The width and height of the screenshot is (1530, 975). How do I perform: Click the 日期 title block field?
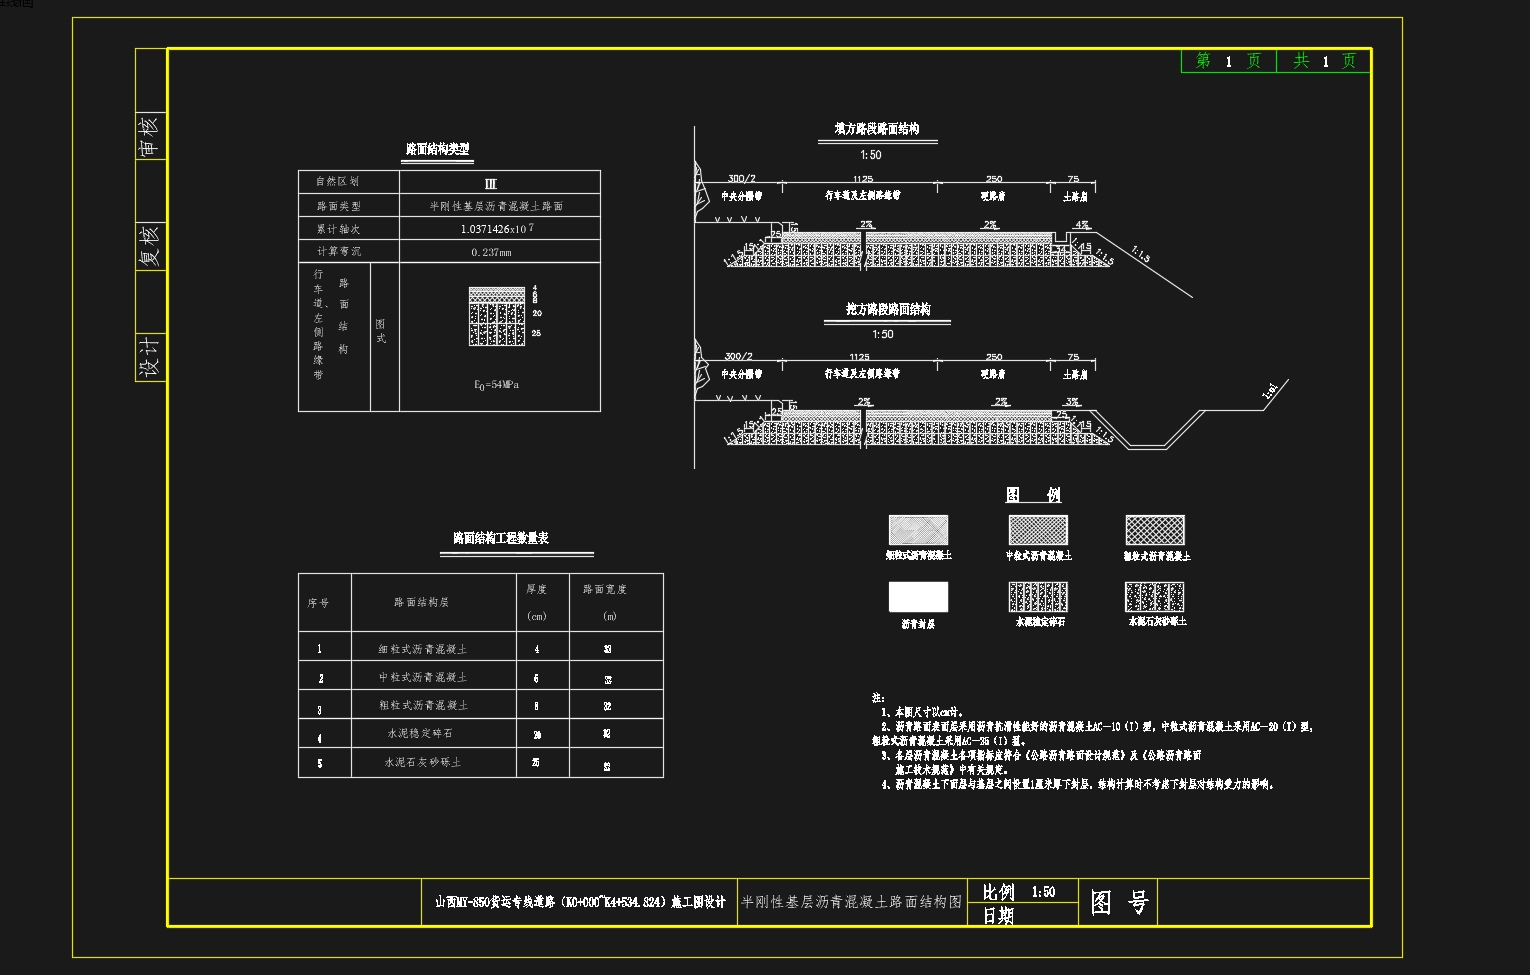(x=1022, y=914)
